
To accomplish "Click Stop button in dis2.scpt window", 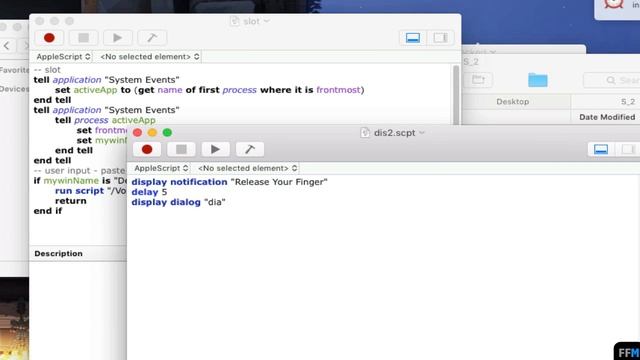I will [x=181, y=149].
